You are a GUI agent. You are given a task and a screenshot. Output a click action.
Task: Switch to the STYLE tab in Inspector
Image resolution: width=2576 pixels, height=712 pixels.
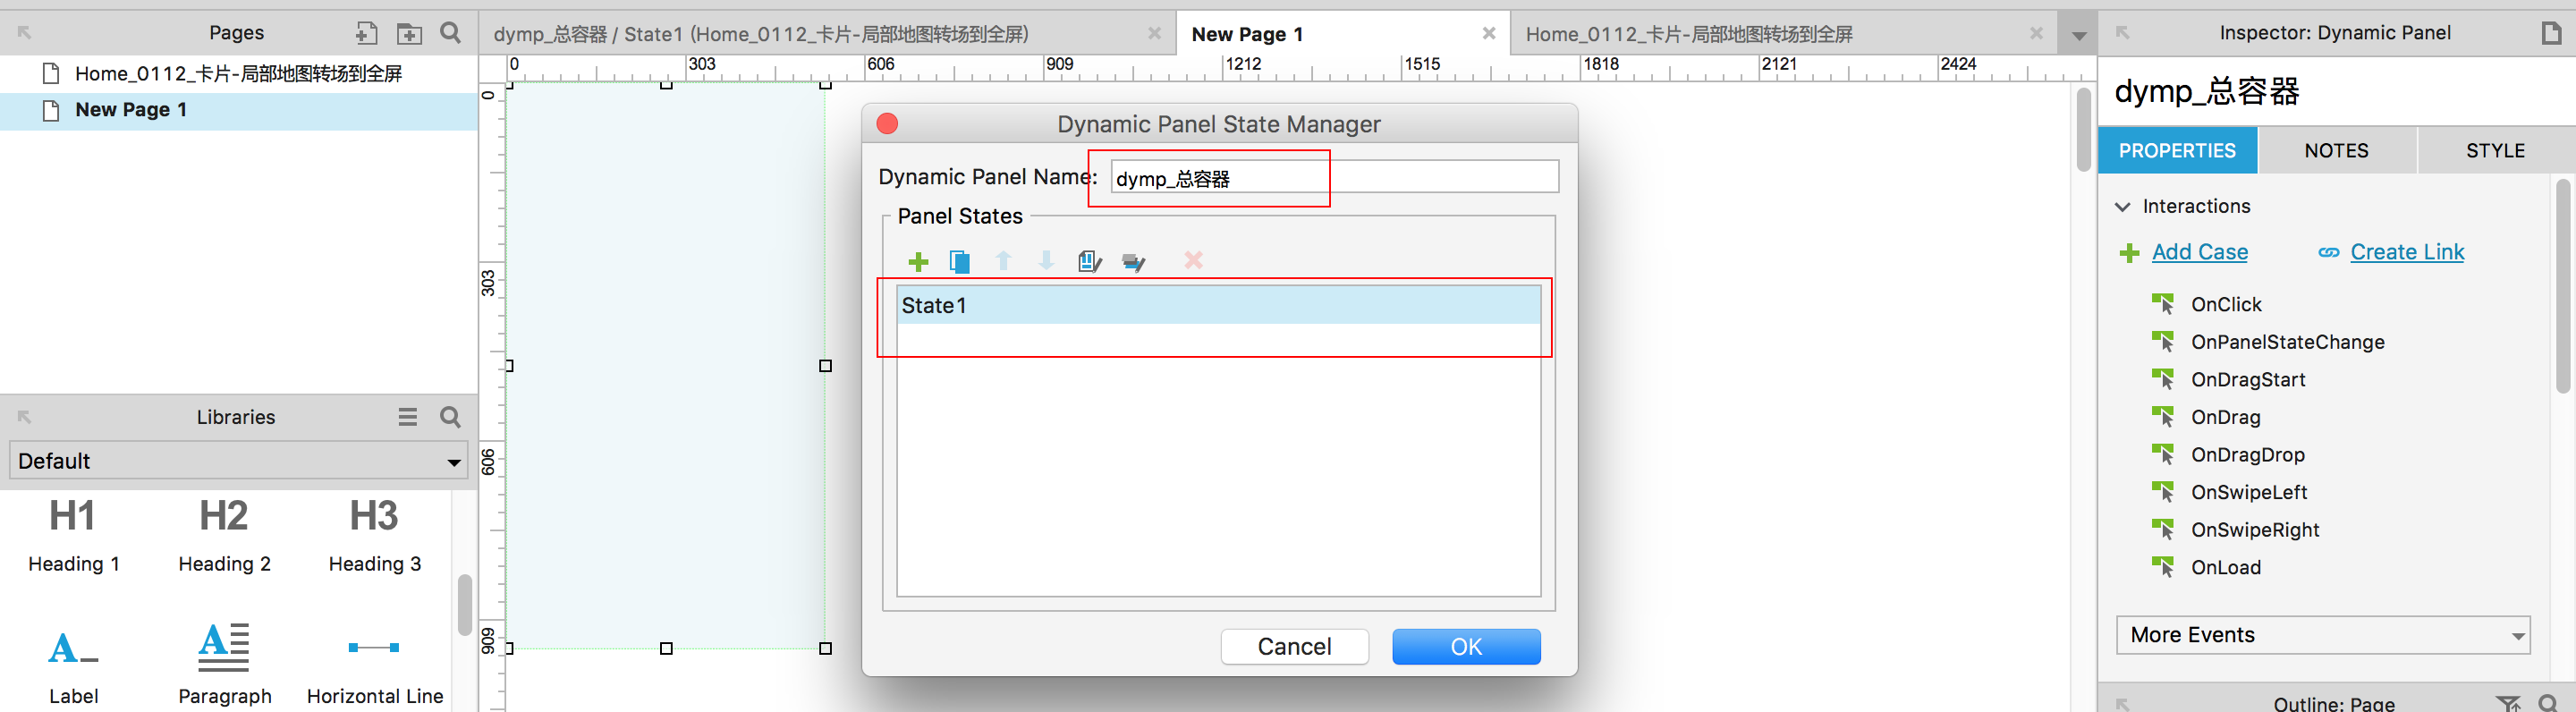[x=2495, y=151]
